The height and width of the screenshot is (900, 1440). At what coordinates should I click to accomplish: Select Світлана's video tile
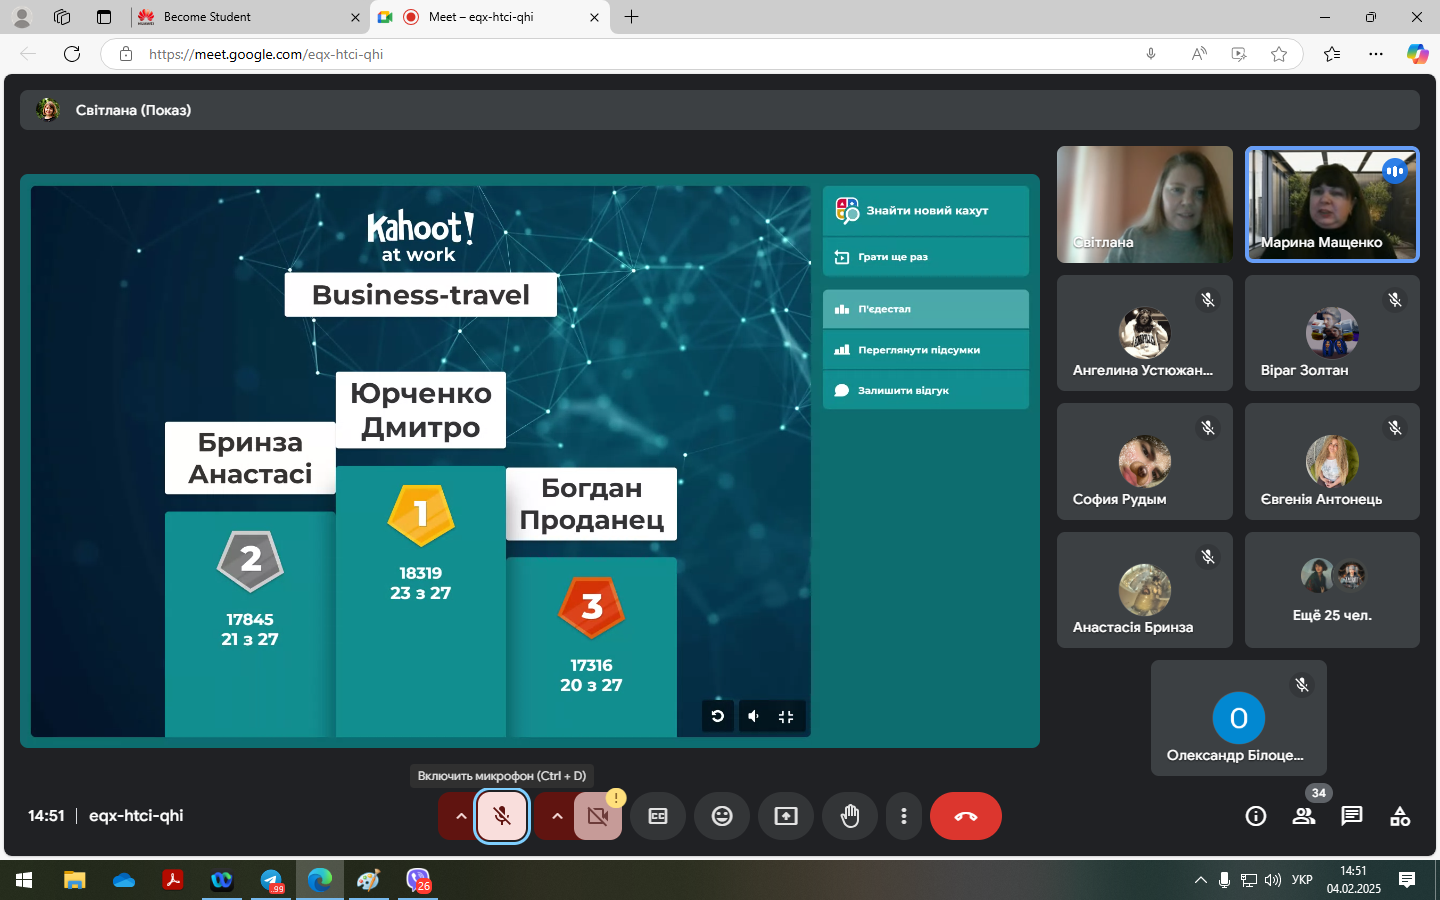[x=1145, y=205]
